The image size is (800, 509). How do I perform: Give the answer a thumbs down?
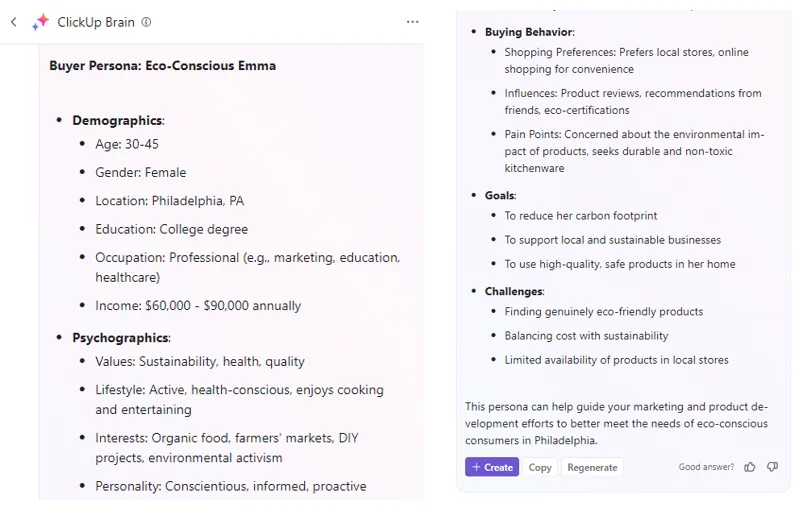coord(772,467)
